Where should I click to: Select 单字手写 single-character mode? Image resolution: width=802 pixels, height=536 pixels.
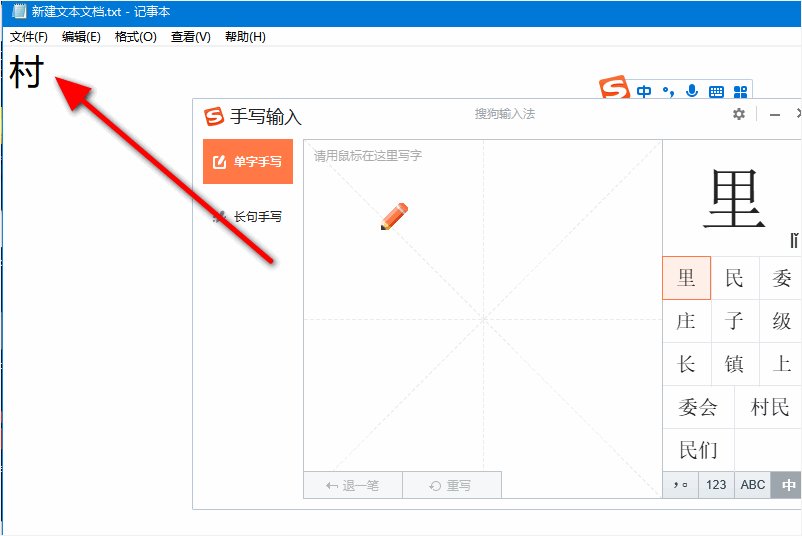pyautogui.click(x=248, y=162)
